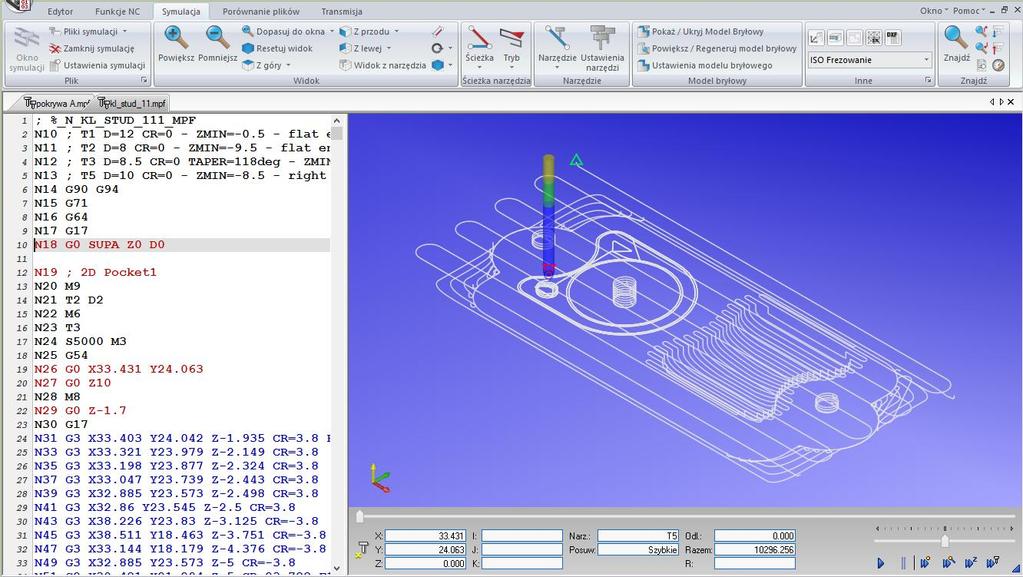Screen dimensions: 1023x577
Task: Click the simulation progress slider handle
Action: tap(359, 517)
